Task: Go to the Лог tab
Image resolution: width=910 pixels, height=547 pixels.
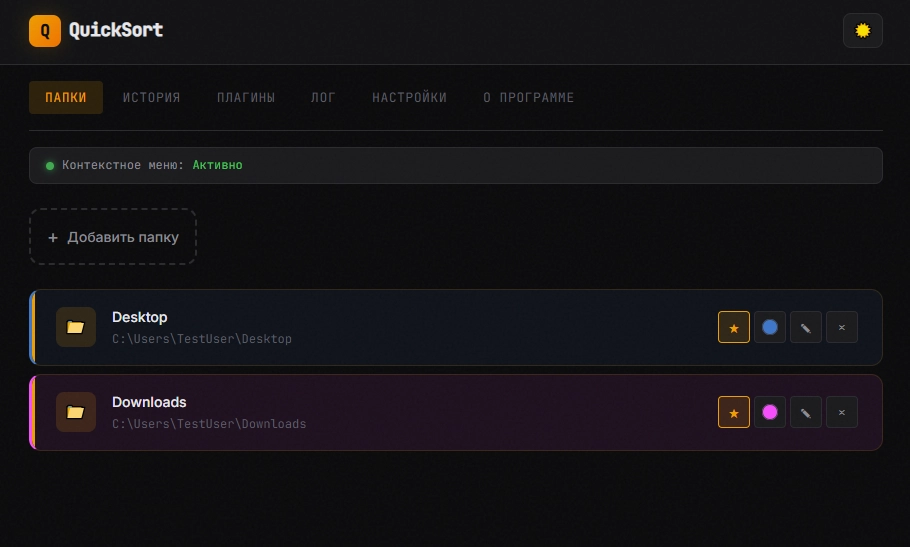Action: (x=323, y=97)
